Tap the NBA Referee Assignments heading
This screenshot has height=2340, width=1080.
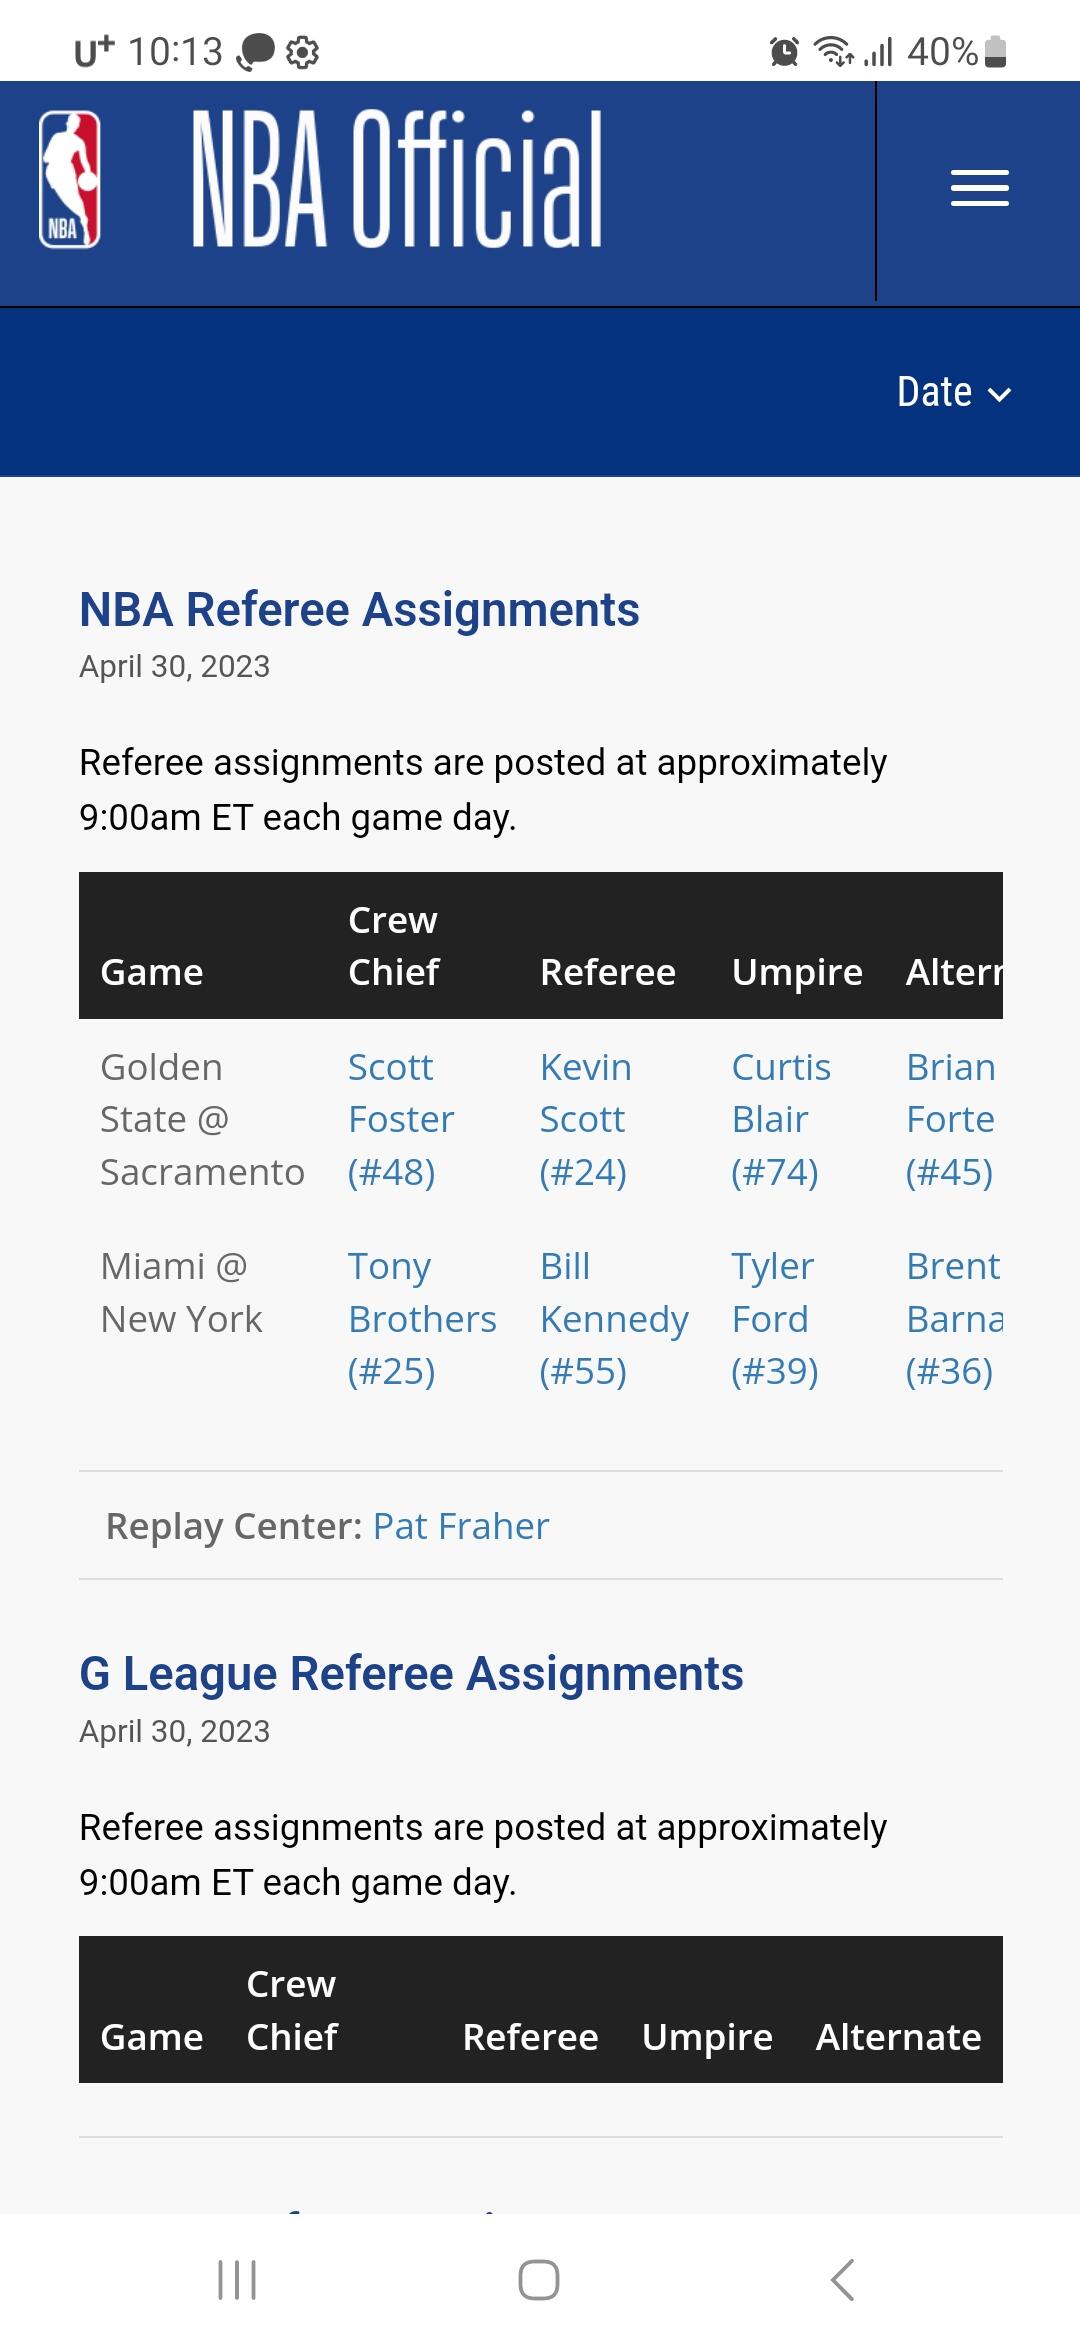pos(359,609)
